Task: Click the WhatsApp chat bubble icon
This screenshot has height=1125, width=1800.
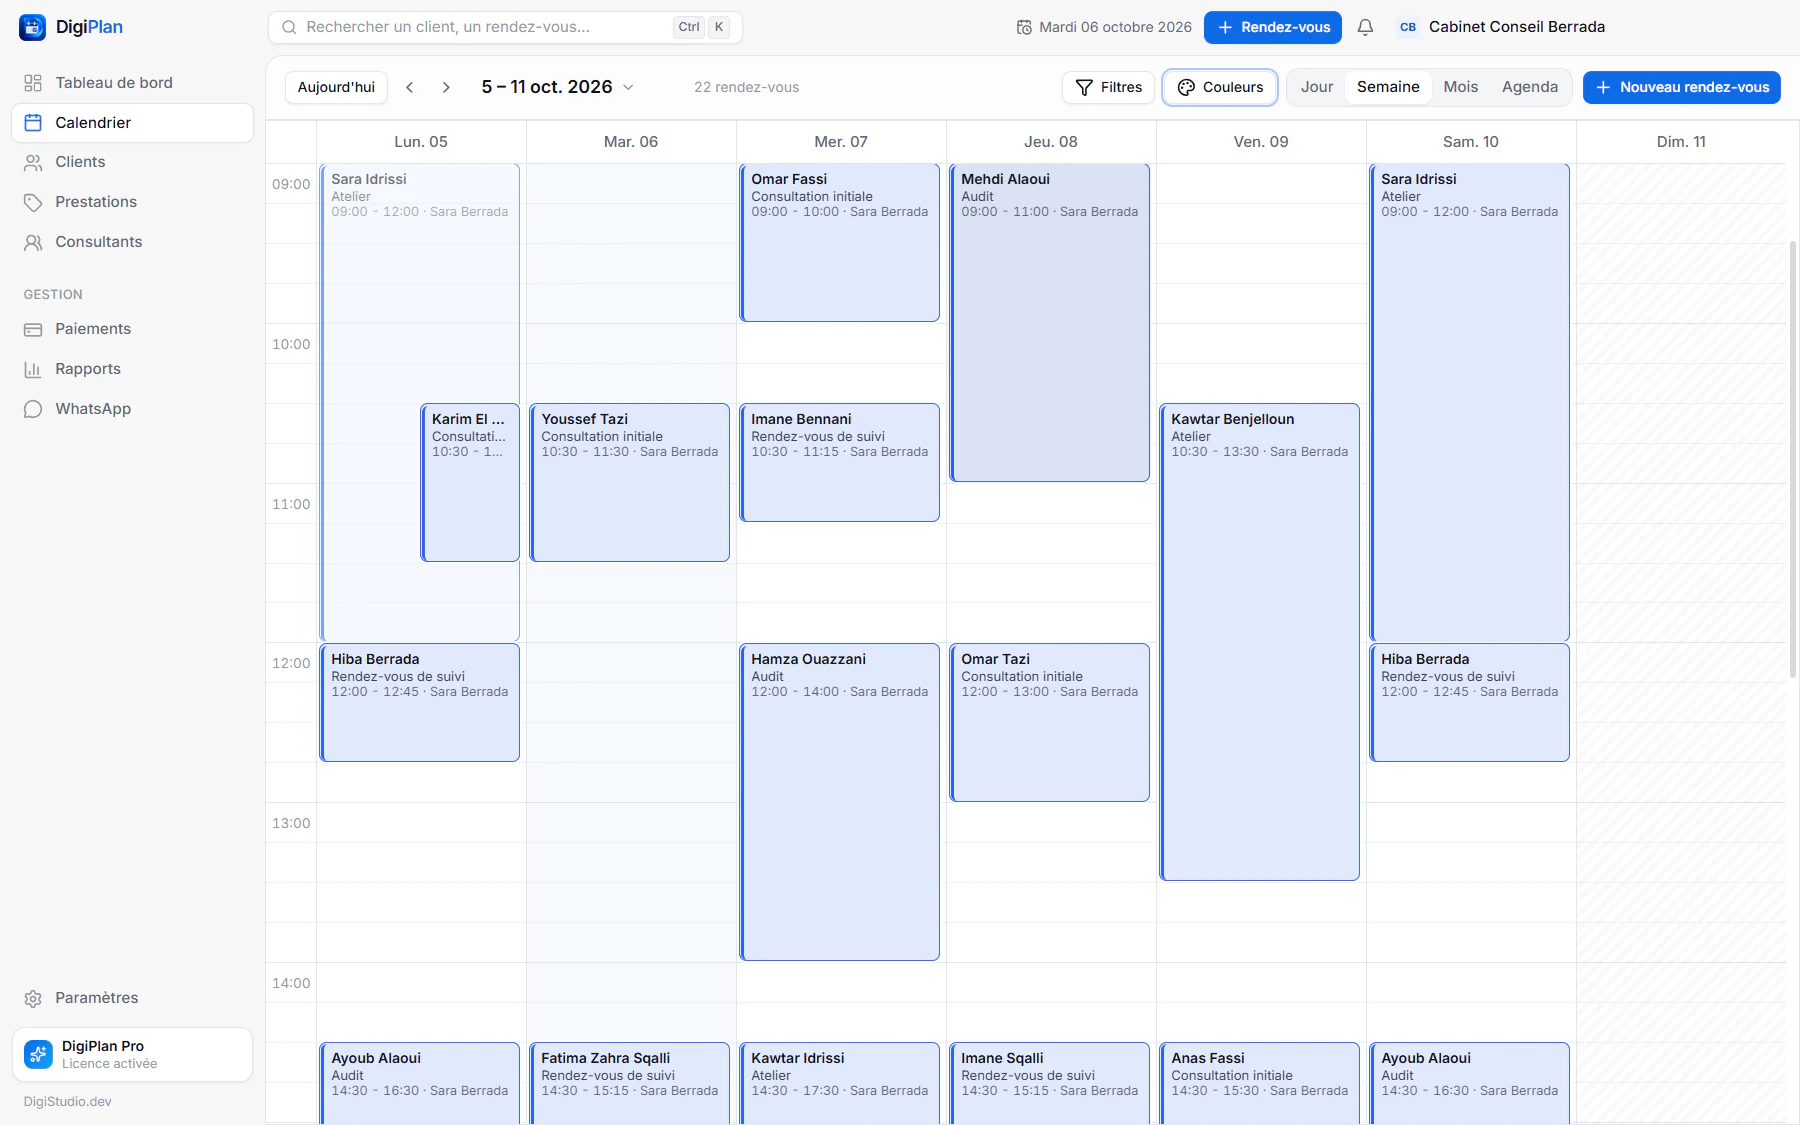Action: coord(33,409)
